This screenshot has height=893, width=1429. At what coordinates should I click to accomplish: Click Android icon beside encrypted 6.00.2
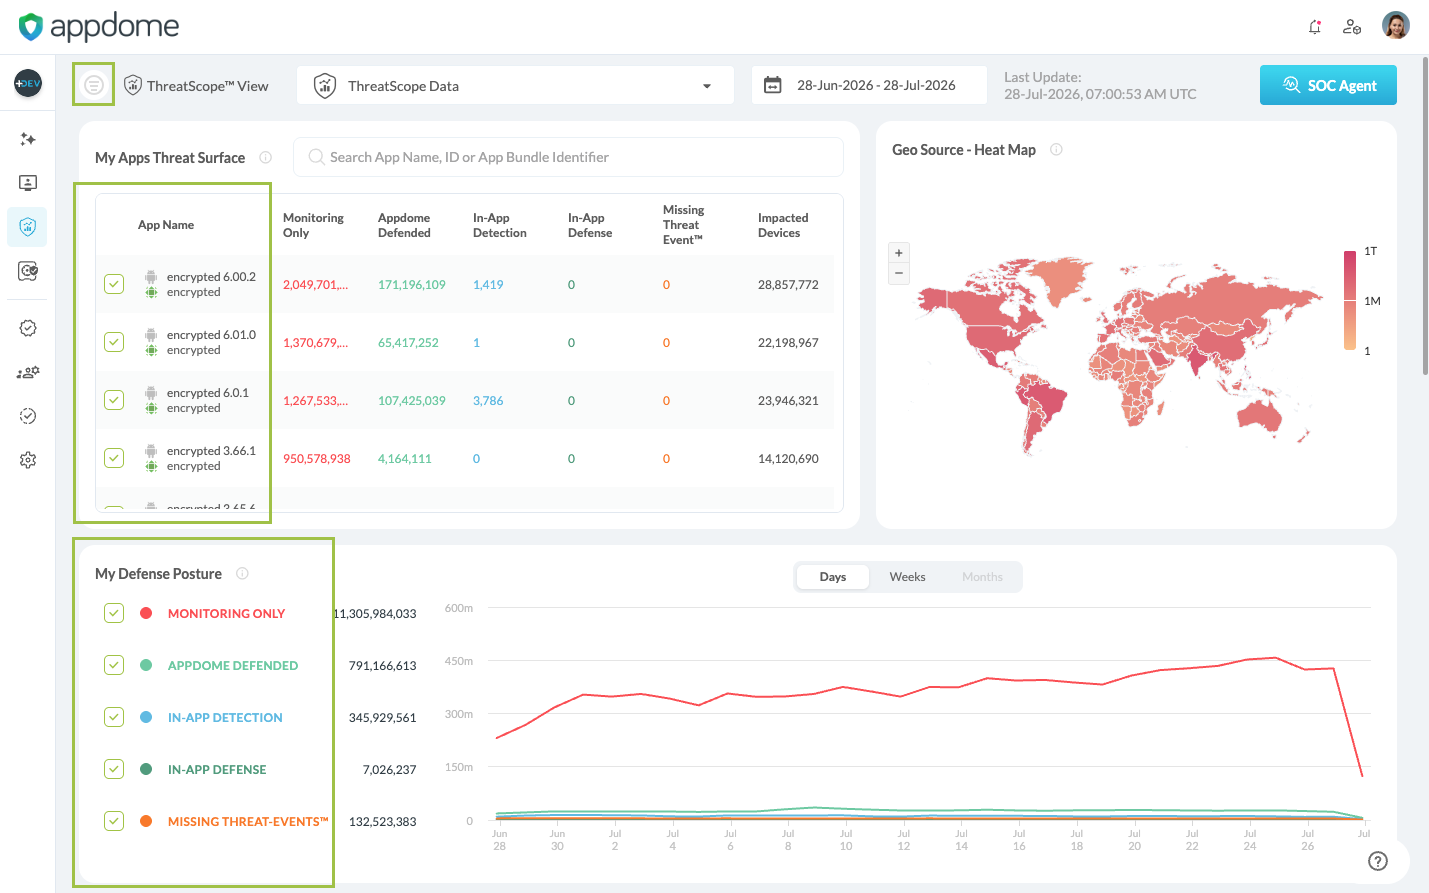[151, 277]
